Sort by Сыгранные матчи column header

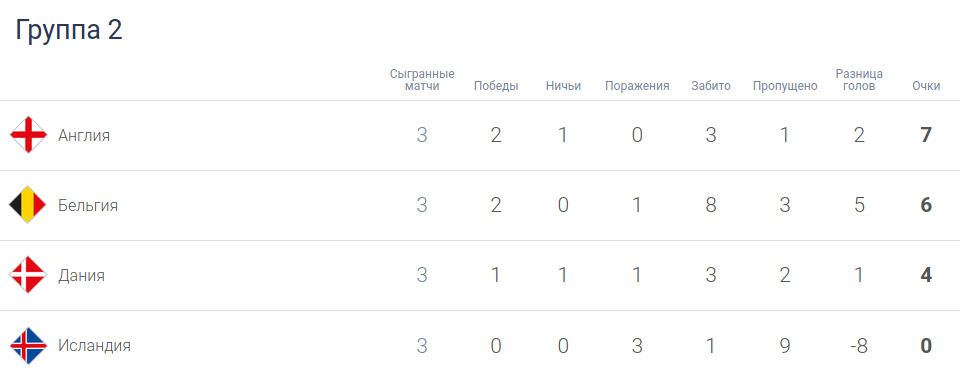422,80
